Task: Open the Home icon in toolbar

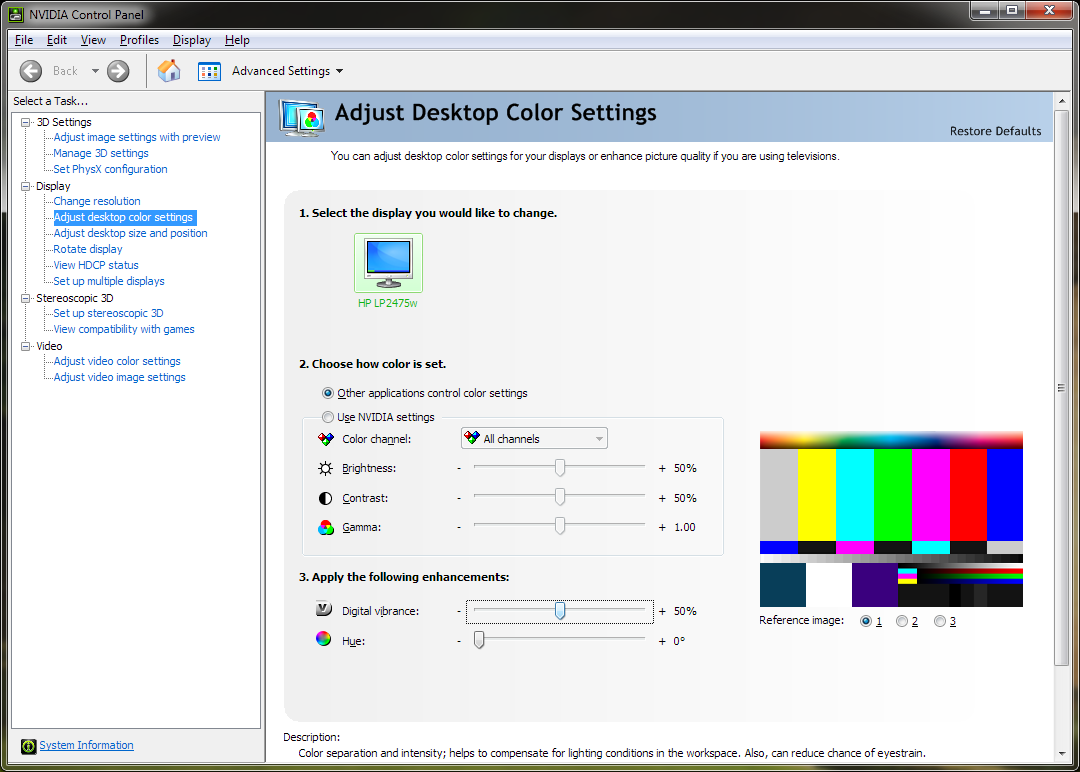Action: (169, 70)
